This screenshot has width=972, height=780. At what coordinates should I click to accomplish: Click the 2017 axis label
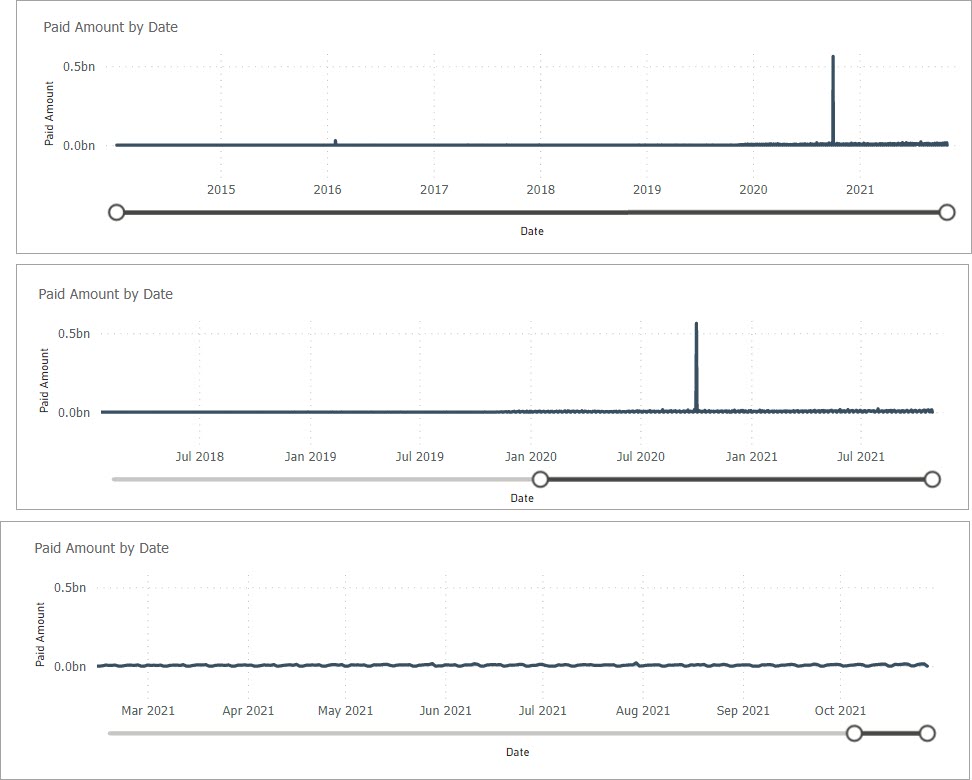[x=434, y=190]
